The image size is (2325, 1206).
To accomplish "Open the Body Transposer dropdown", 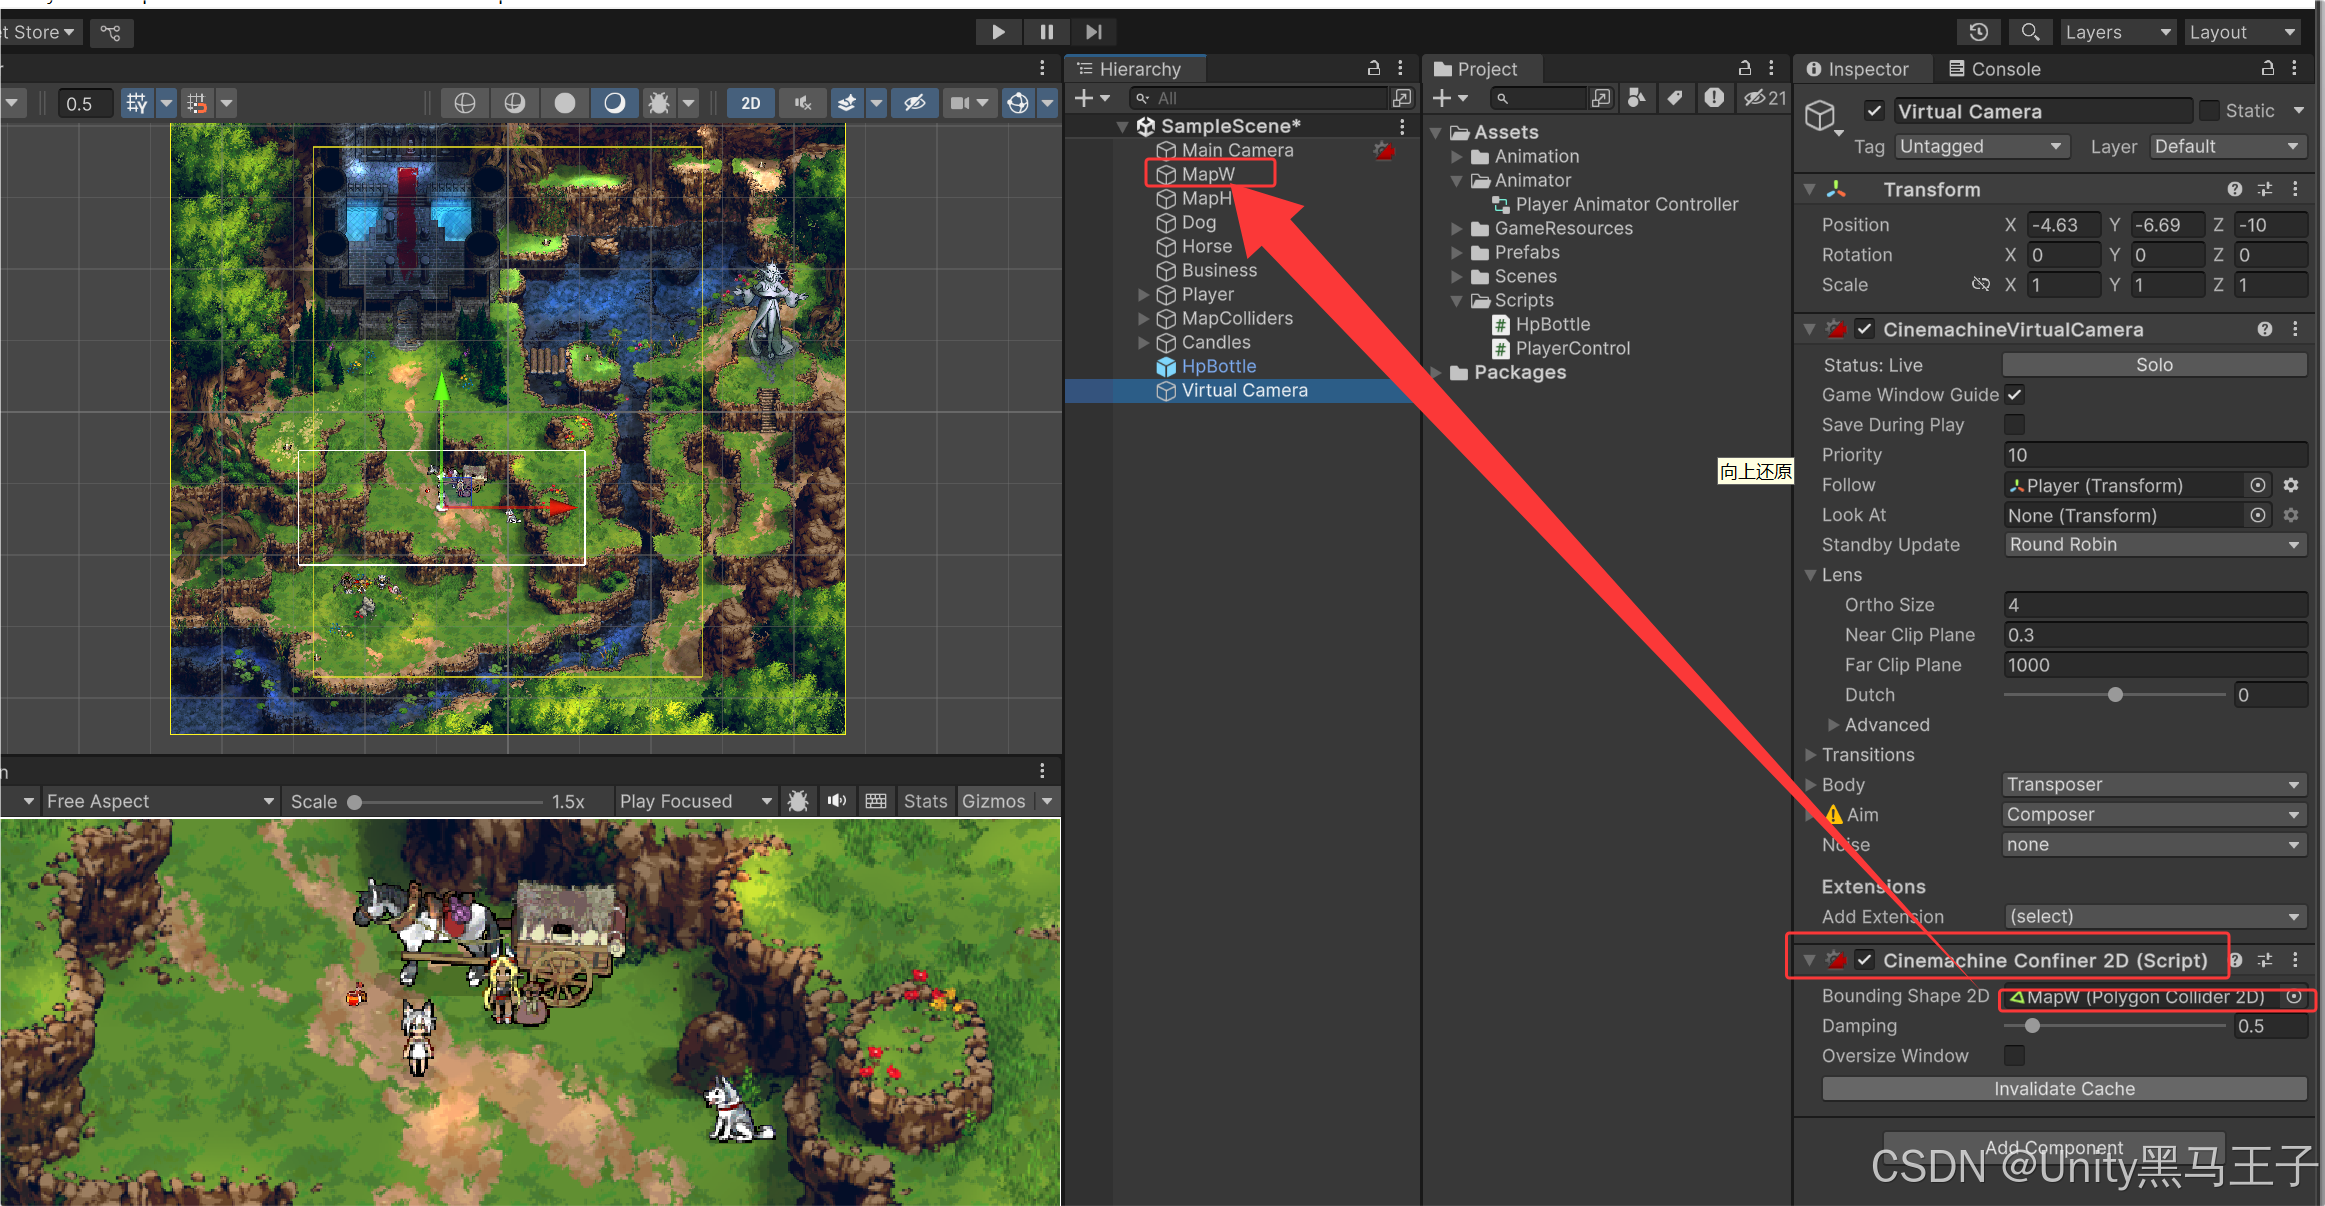I will point(2154,785).
